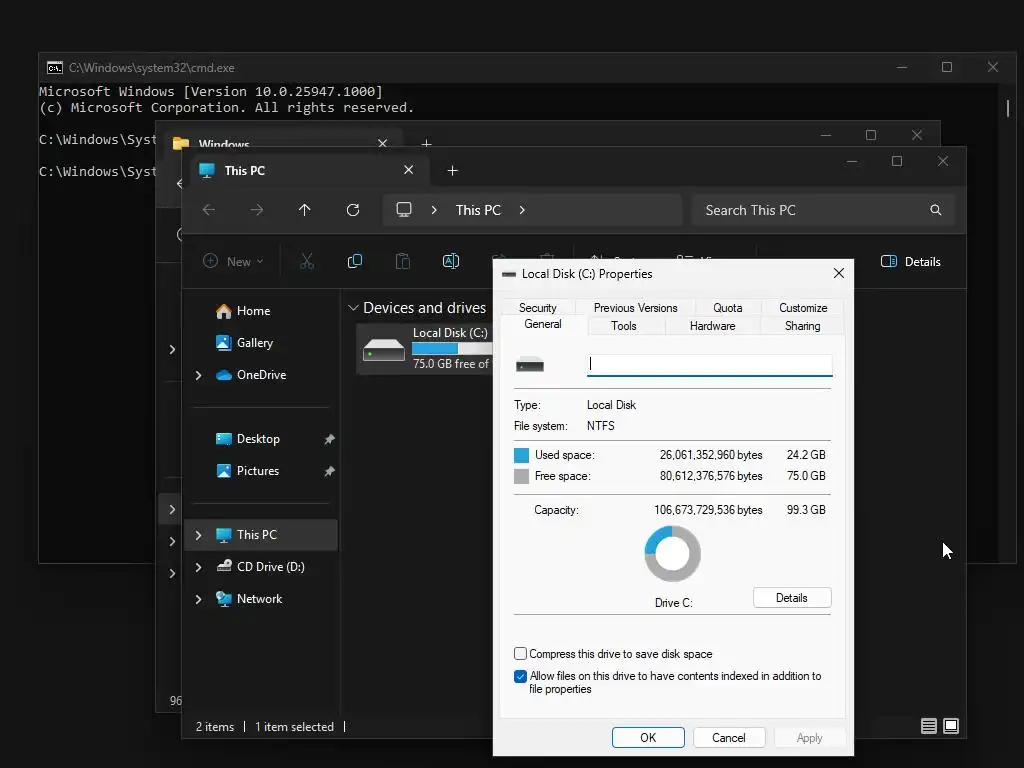Click the drive label text field
The width and height of the screenshot is (1024, 768).
[x=709, y=364]
